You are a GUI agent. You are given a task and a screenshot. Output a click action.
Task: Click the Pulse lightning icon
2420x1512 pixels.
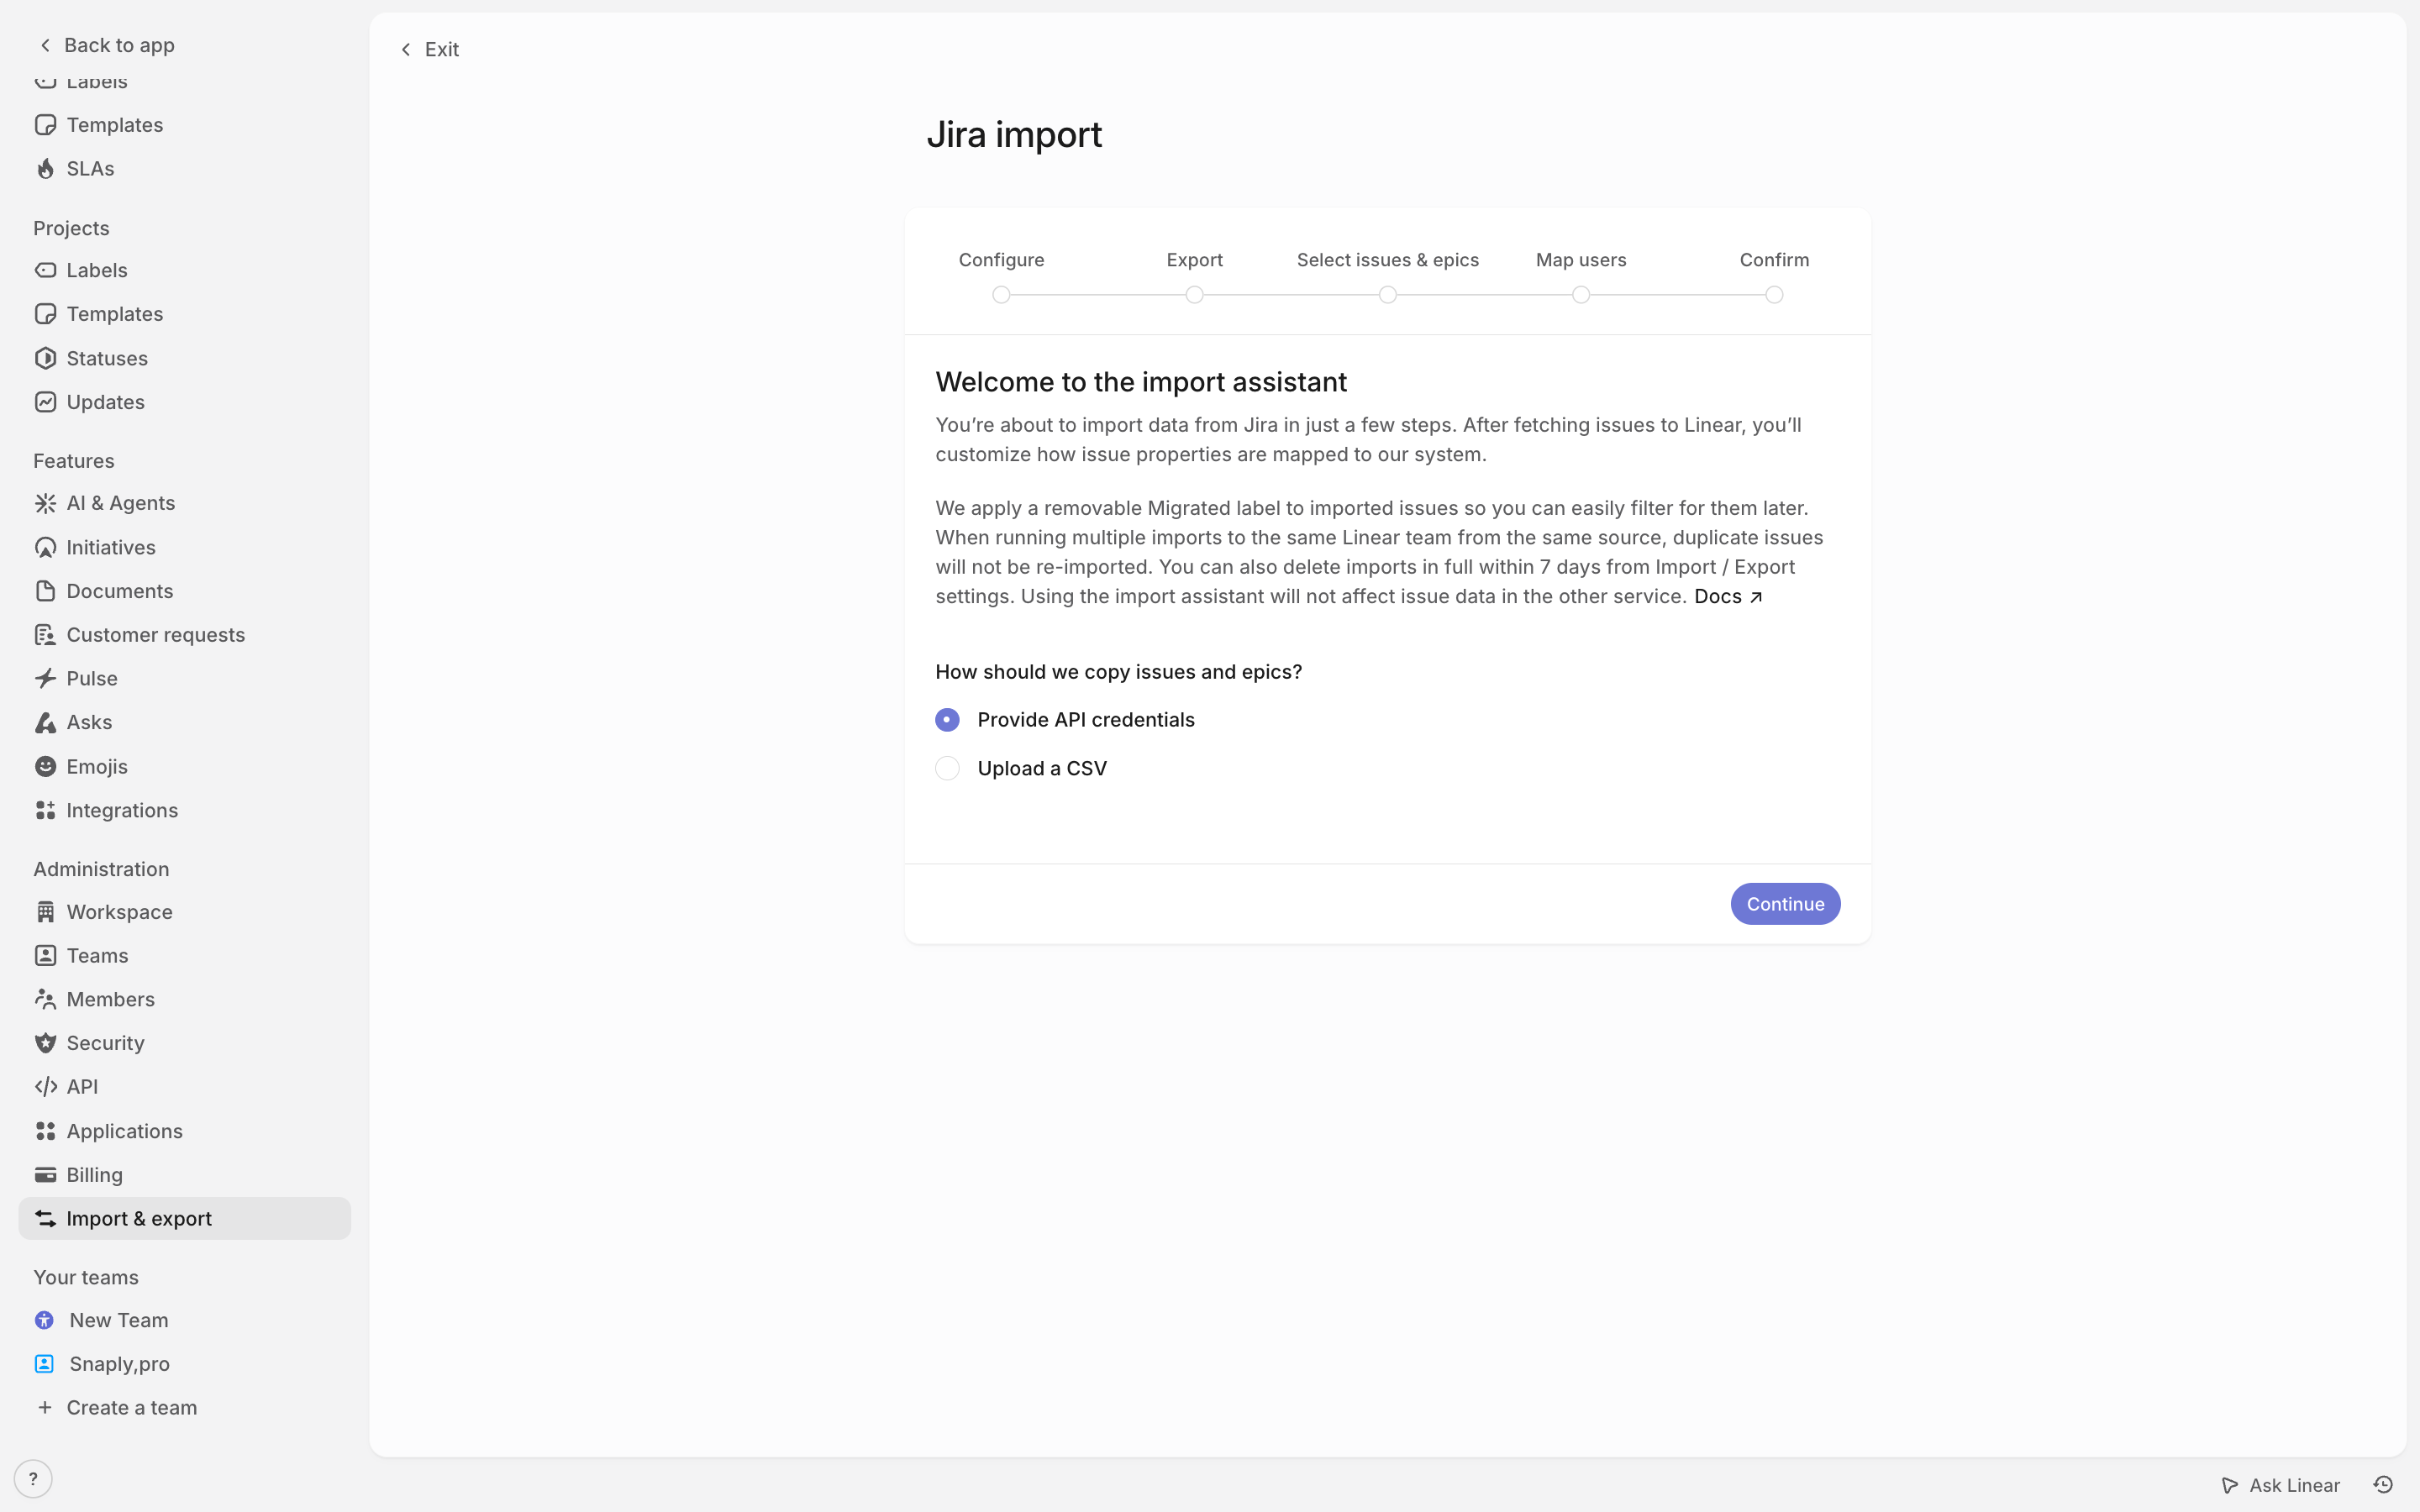(x=45, y=679)
